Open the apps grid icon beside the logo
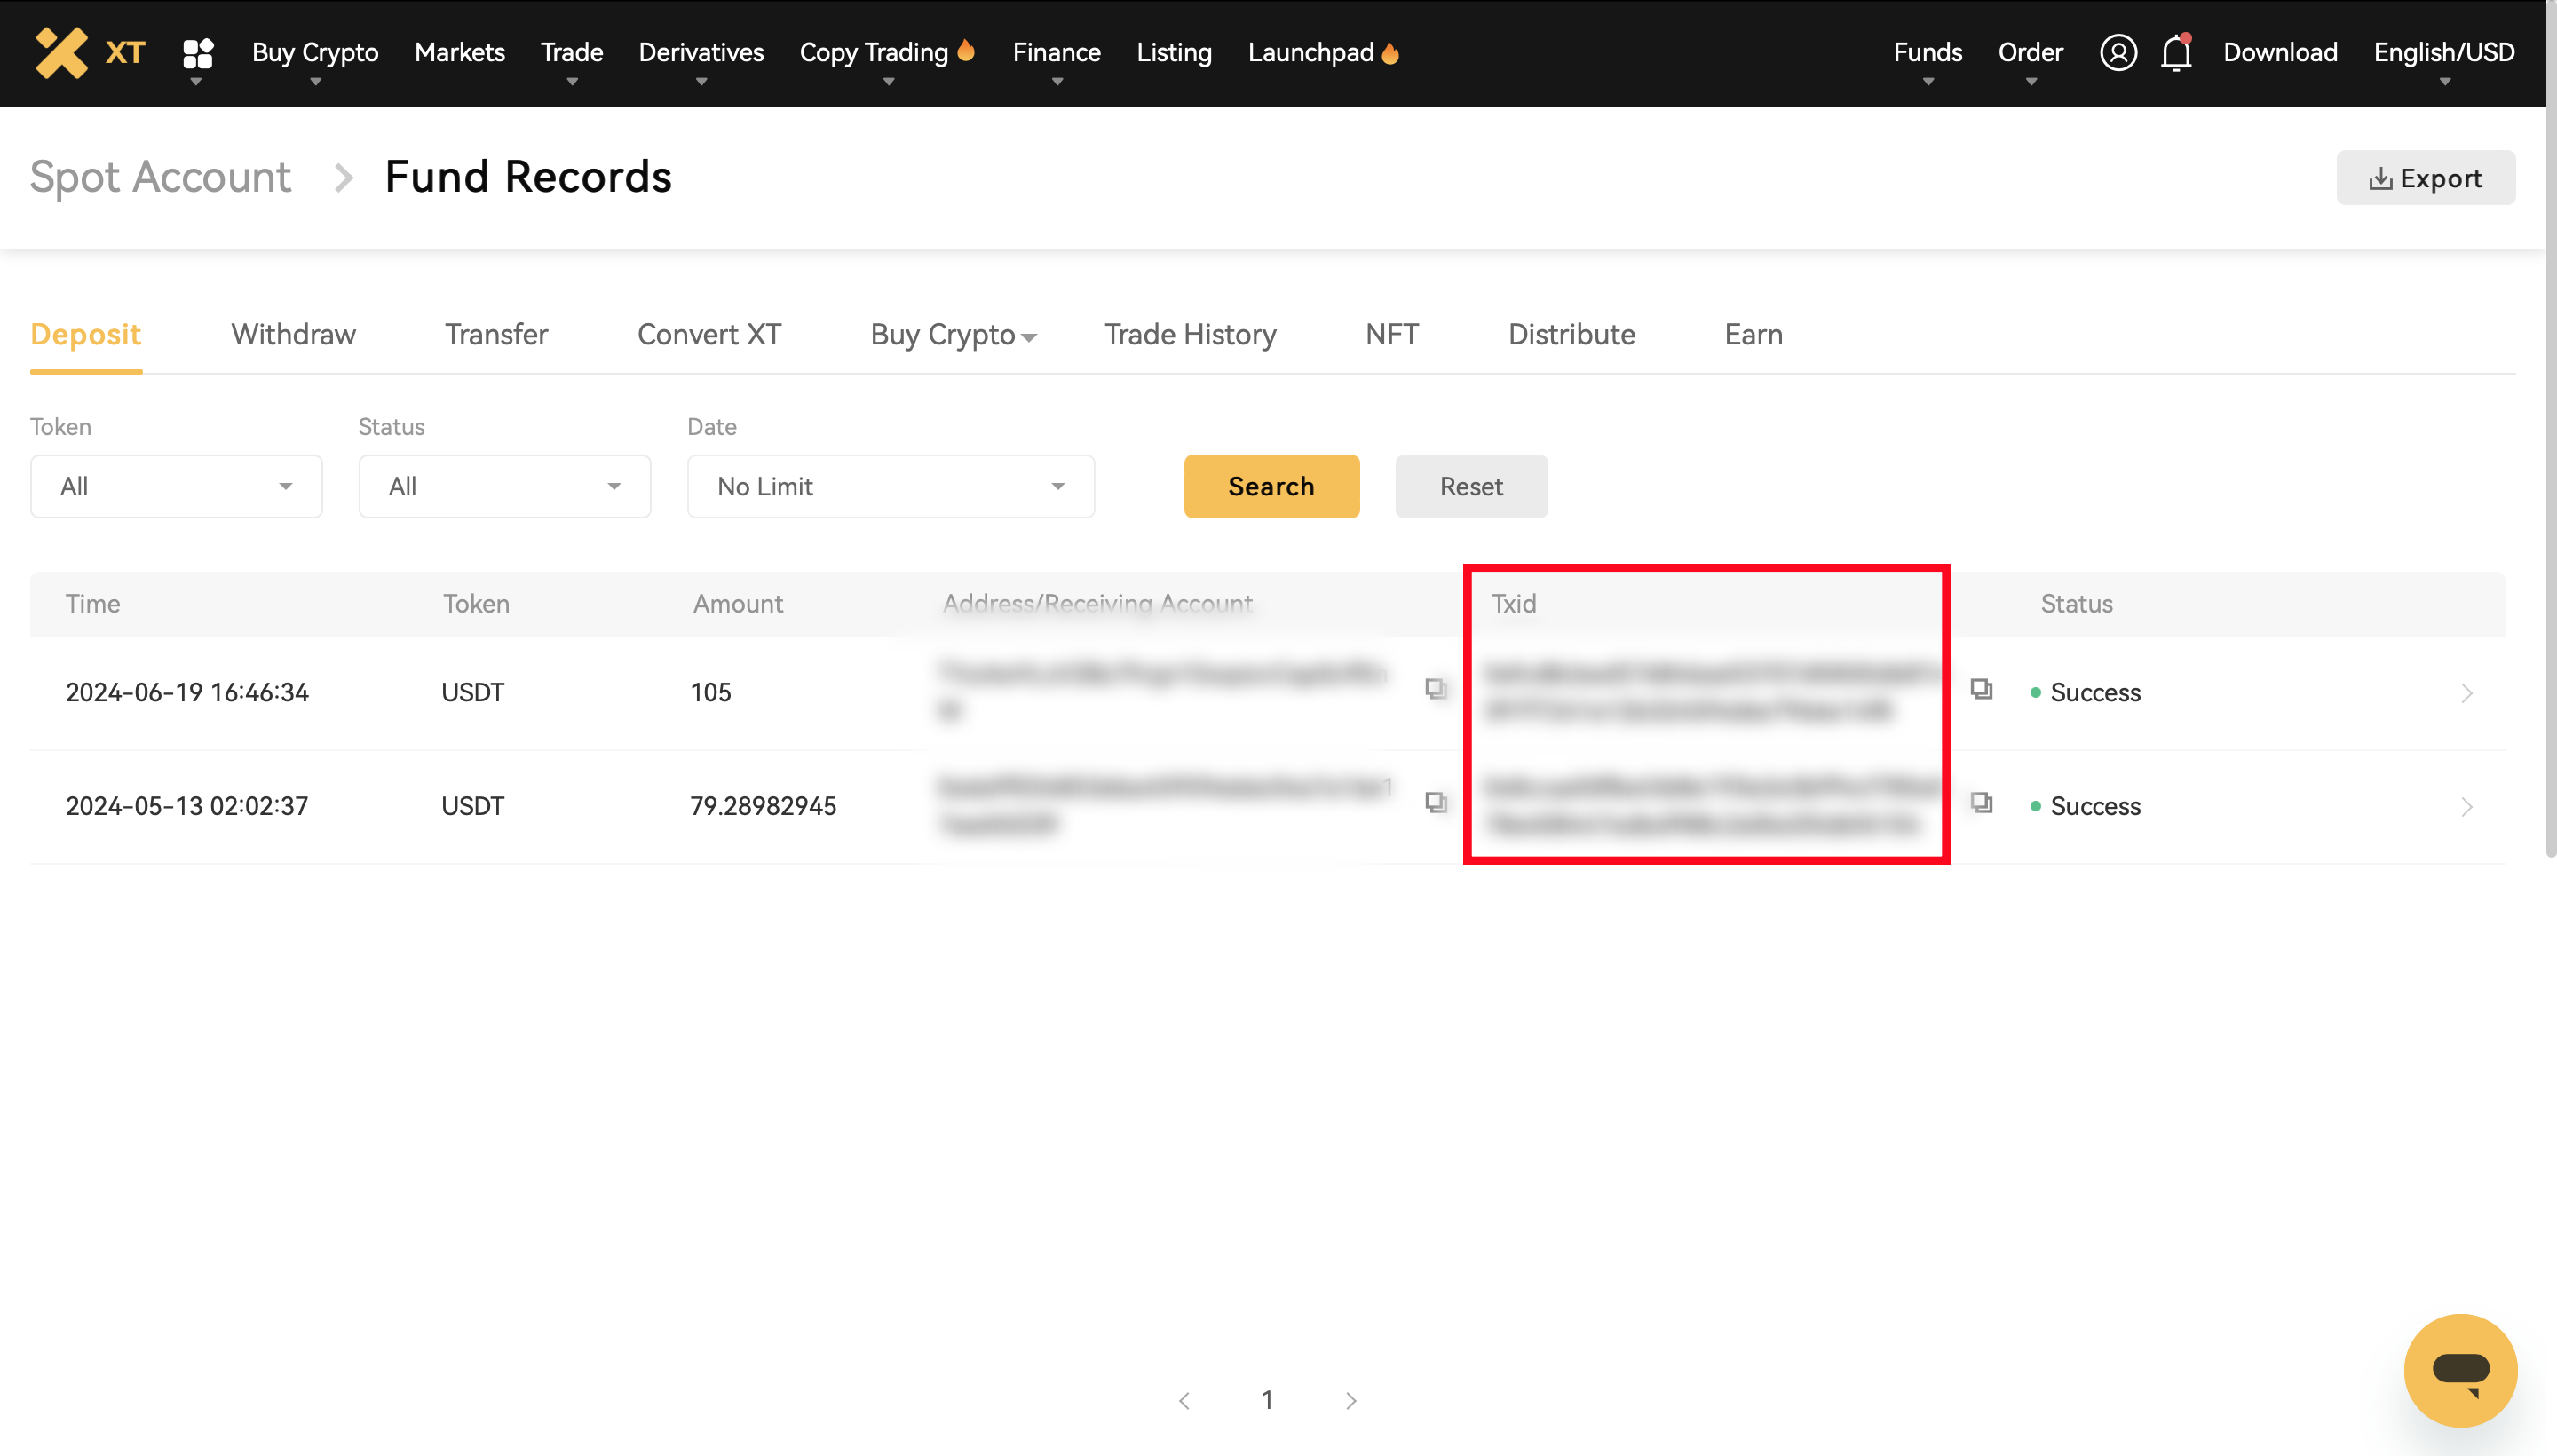 [196, 52]
